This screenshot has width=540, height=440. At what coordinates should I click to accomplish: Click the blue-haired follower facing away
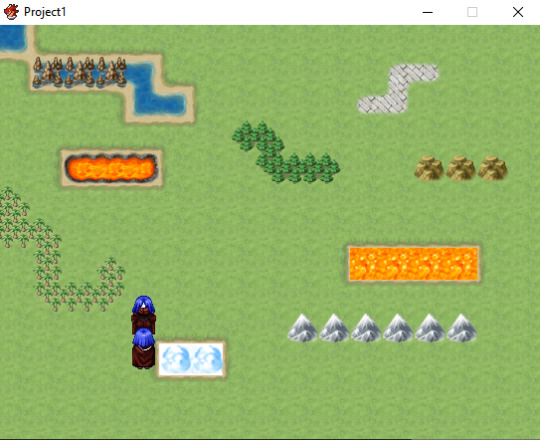(x=144, y=348)
